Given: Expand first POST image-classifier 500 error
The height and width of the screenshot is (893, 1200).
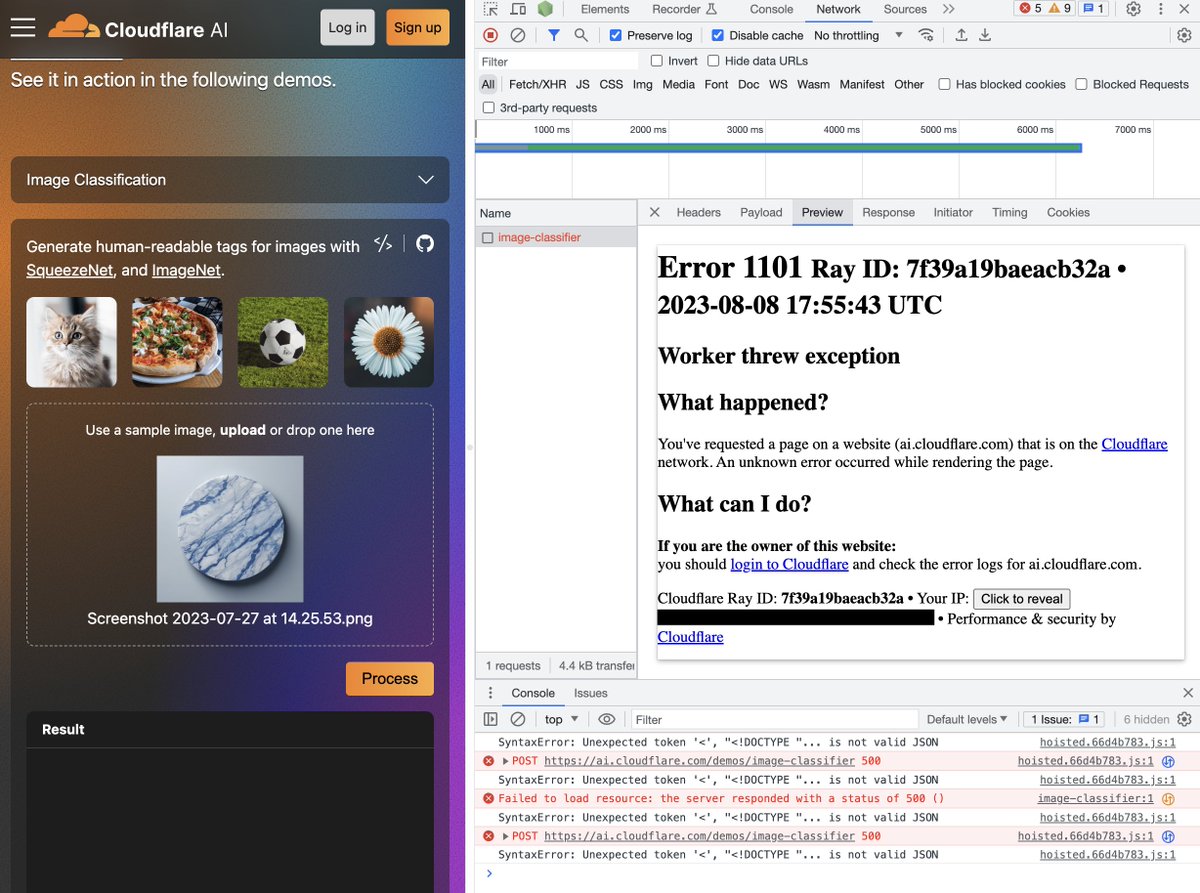Looking at the screenshot, I should [x=506, y=761].
